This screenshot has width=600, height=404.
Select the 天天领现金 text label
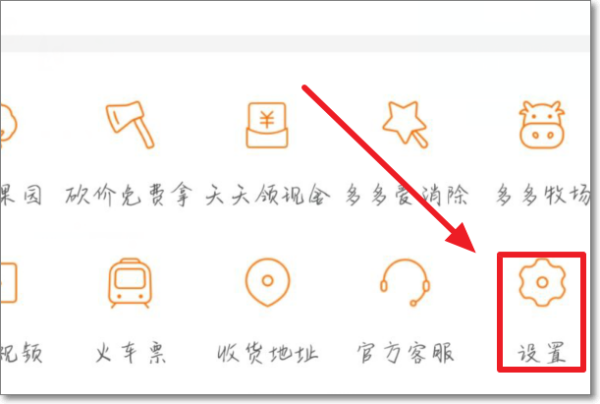pos(267,195)
